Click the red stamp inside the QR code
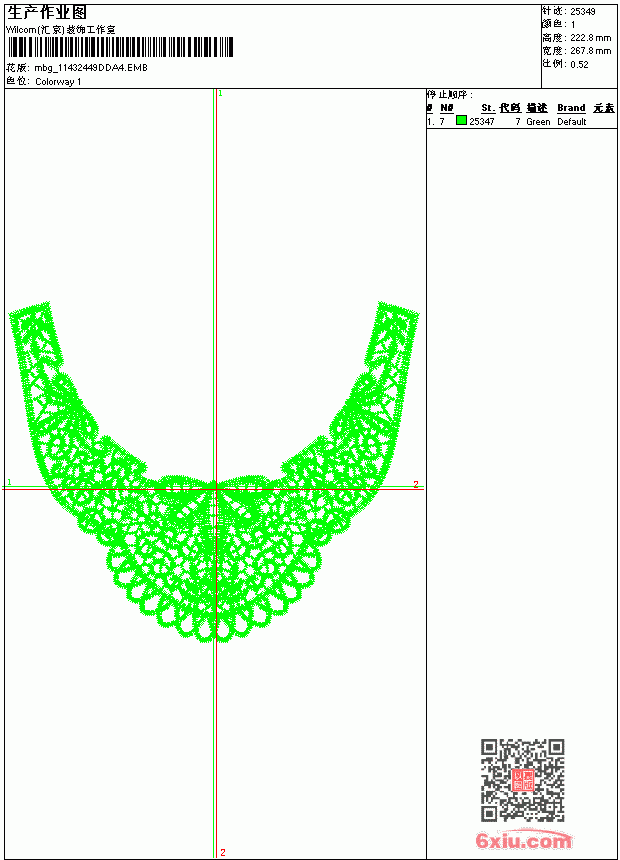Image resolution: width=620 pixels, height=860 pixels. point(522,779)
